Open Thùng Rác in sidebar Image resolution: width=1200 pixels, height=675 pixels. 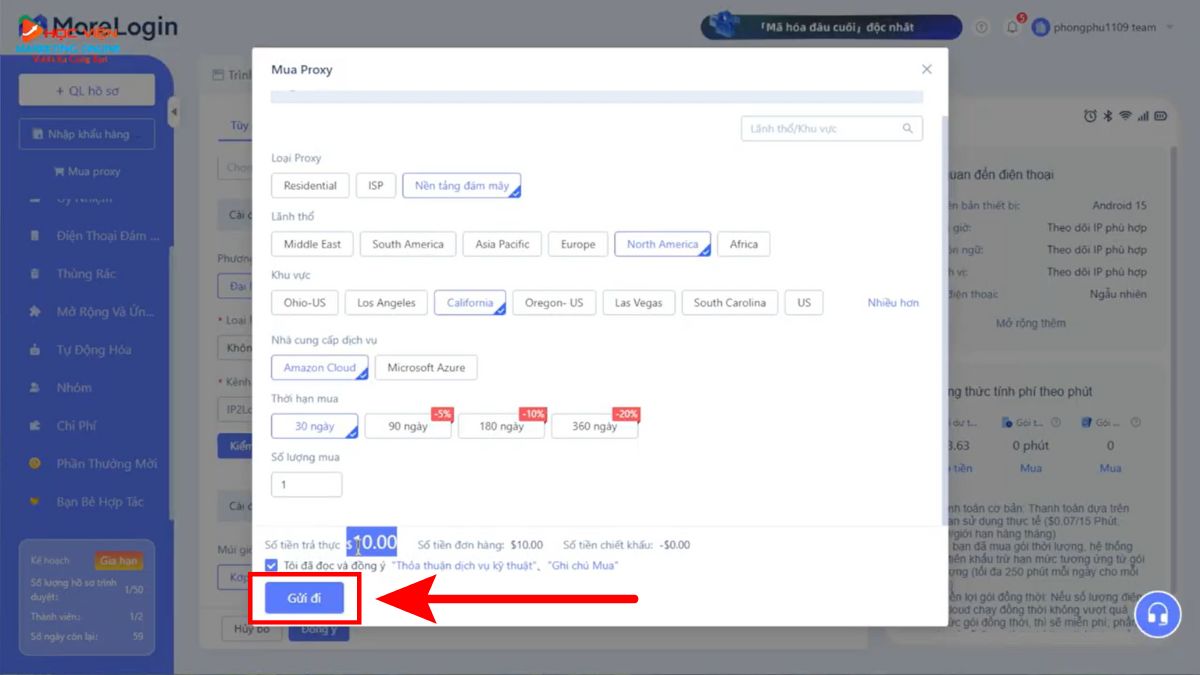tap(86, 274)
